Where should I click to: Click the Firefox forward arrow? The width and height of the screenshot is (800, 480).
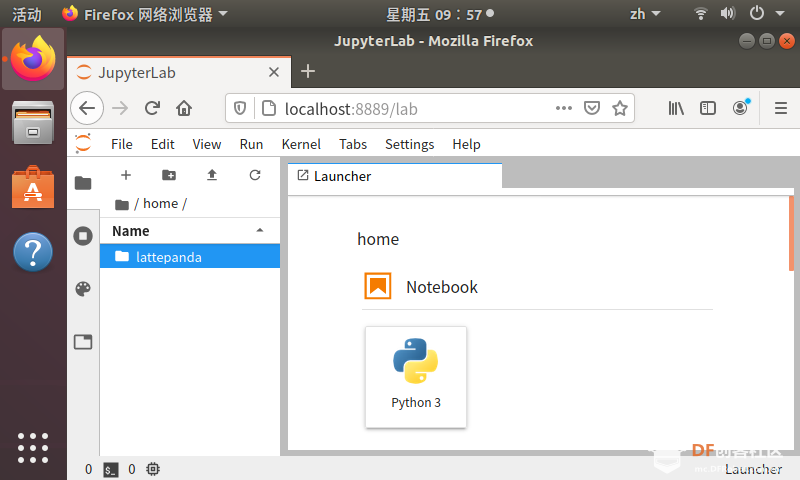coord(120,108)
